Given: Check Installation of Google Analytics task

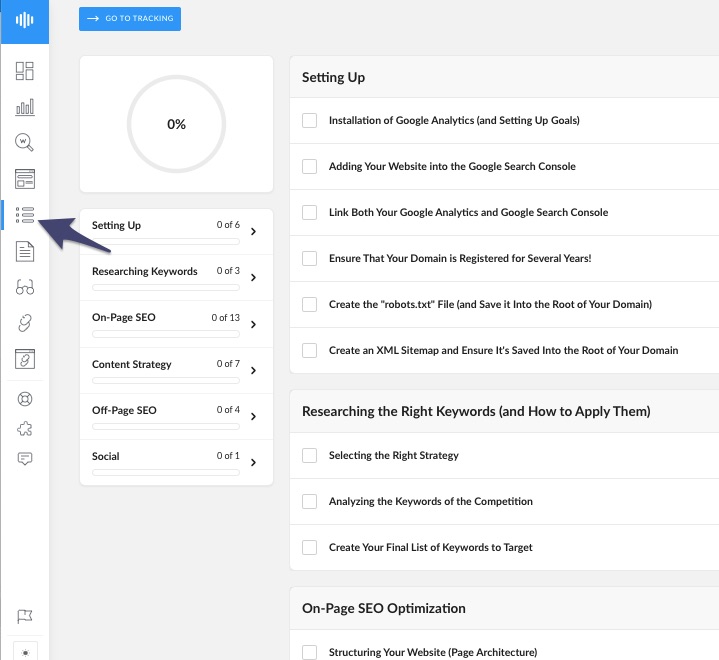Looking at the screenshot, I should [310, 121].
